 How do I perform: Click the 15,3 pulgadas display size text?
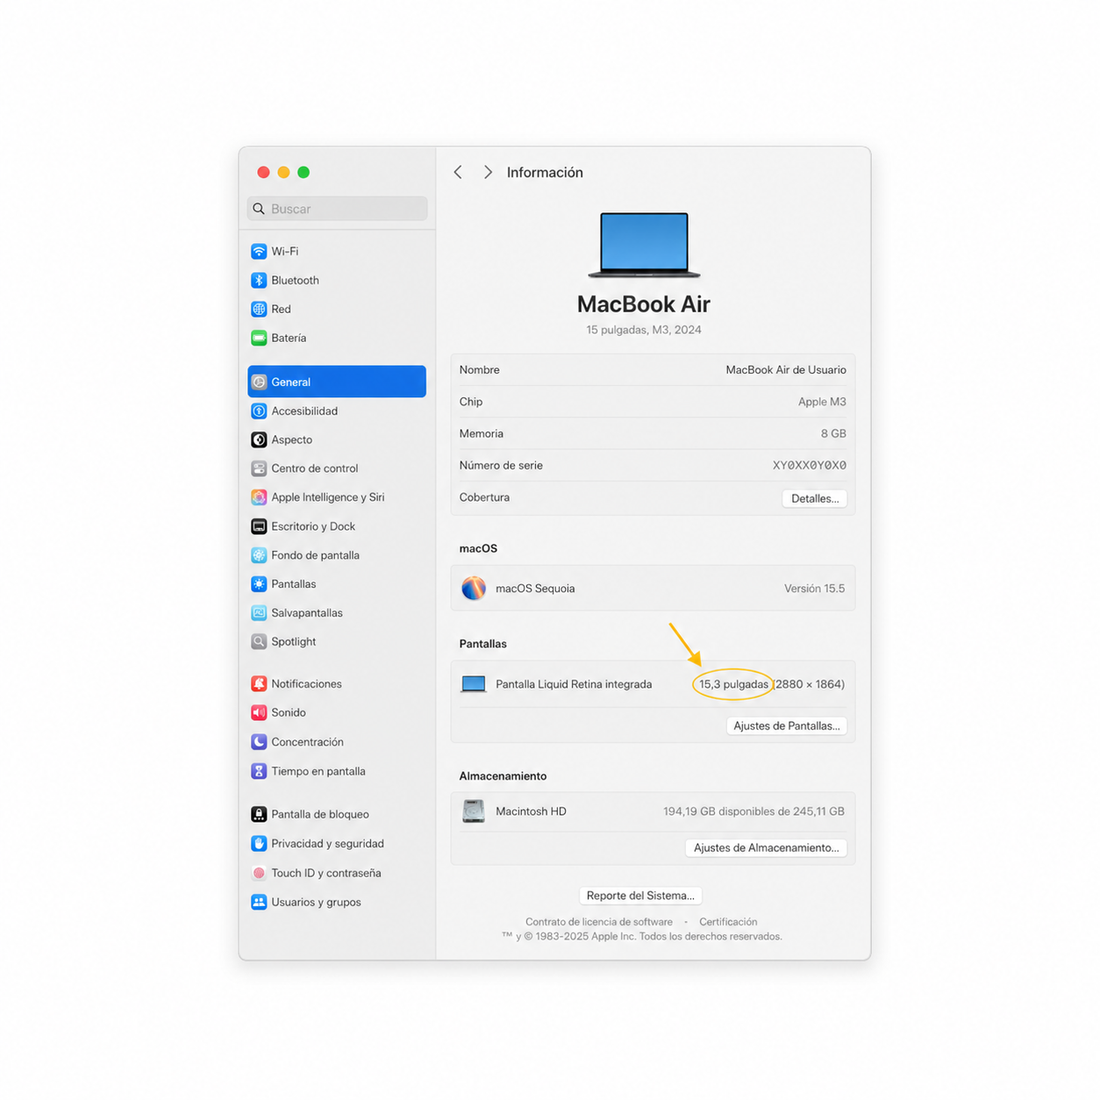click(734, 684)
